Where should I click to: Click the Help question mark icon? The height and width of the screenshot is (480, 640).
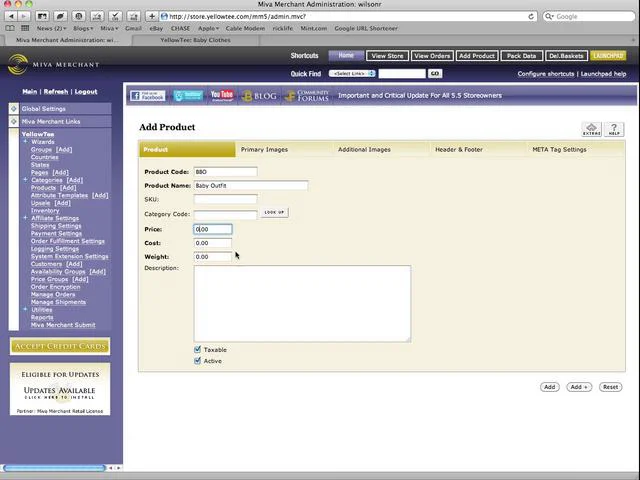click(x=614, y=129)
